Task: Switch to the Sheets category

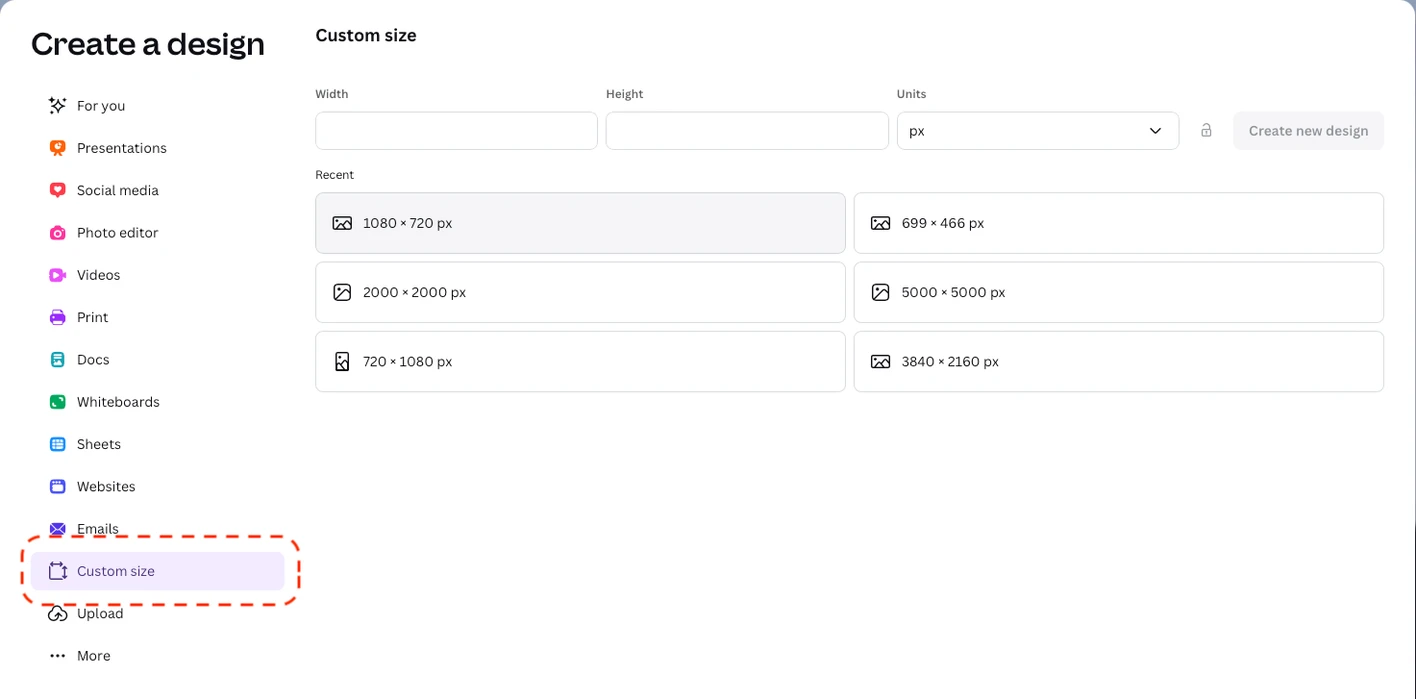Action: point(98,444)
